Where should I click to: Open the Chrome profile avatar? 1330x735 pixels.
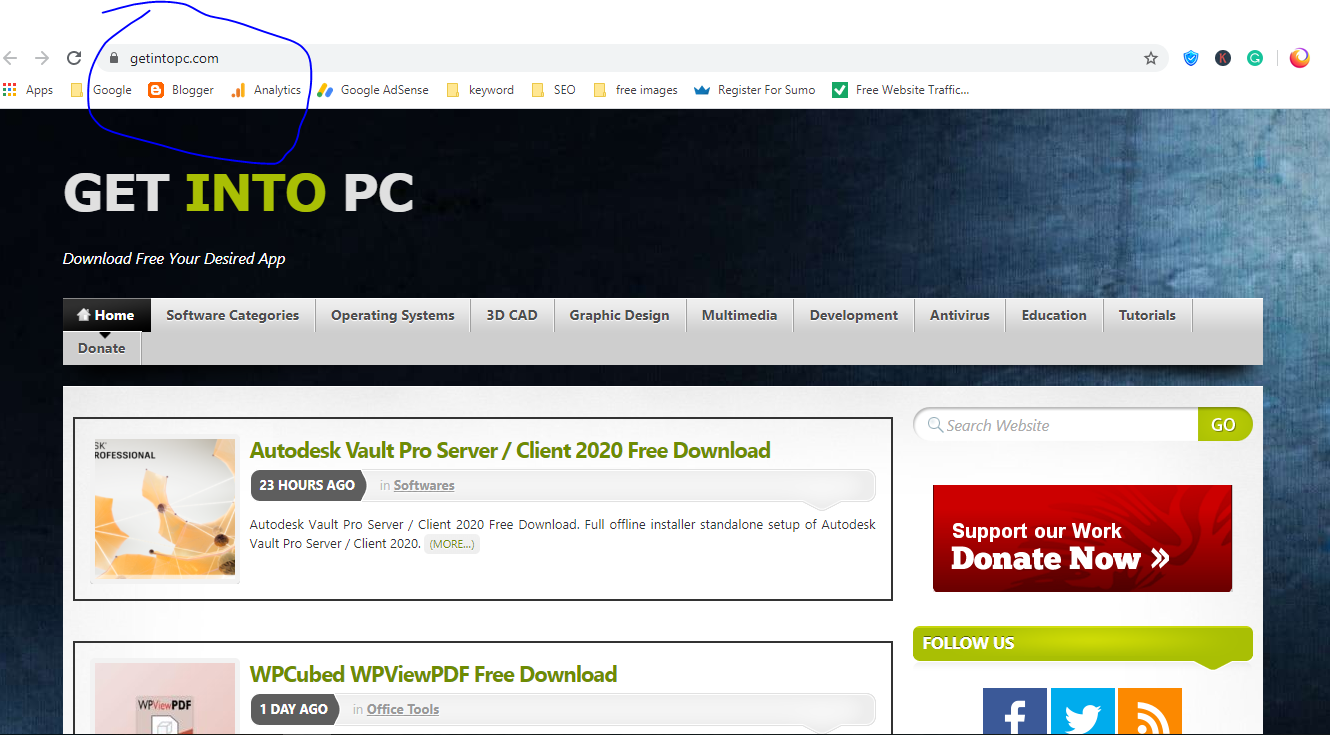(x=1300, y=58)
